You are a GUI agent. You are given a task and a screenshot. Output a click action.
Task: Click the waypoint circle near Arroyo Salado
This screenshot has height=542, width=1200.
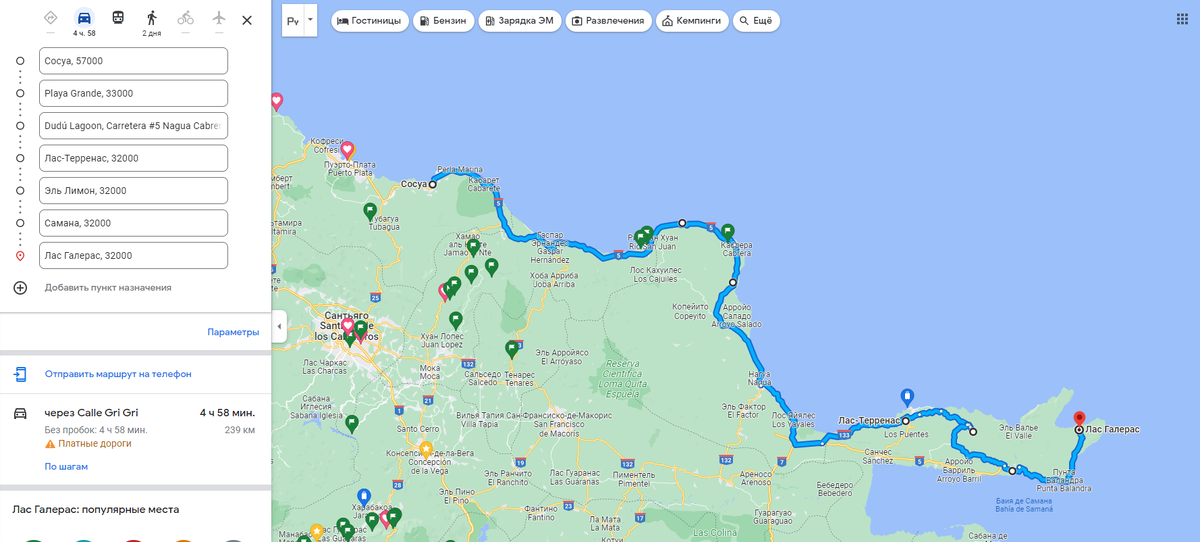pyautogui.click(x=732, y=283)
